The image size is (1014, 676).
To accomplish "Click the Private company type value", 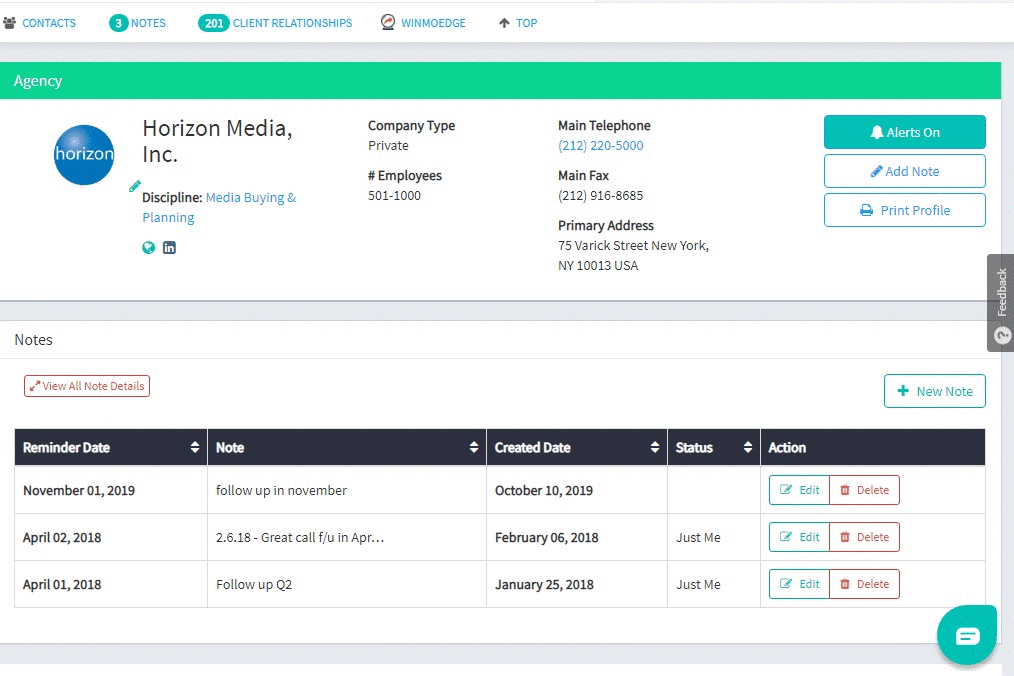I will pyautogui.click(x=389, y=146).
